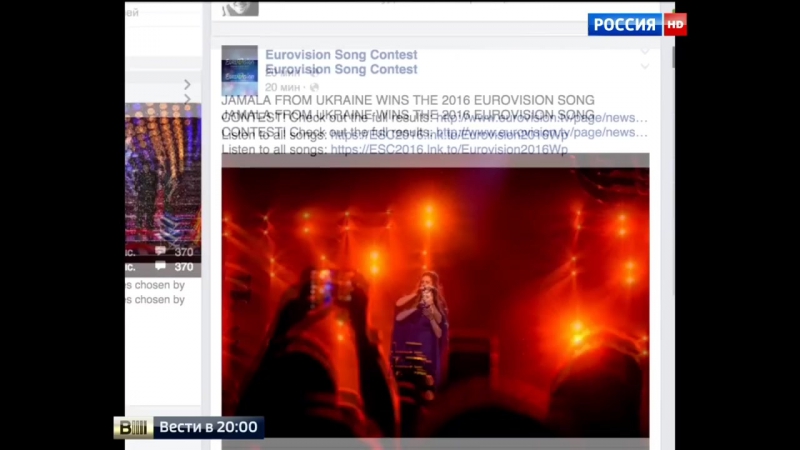
Task: Click the page's vertical scrollbar handle
Action: coord(673,57)
